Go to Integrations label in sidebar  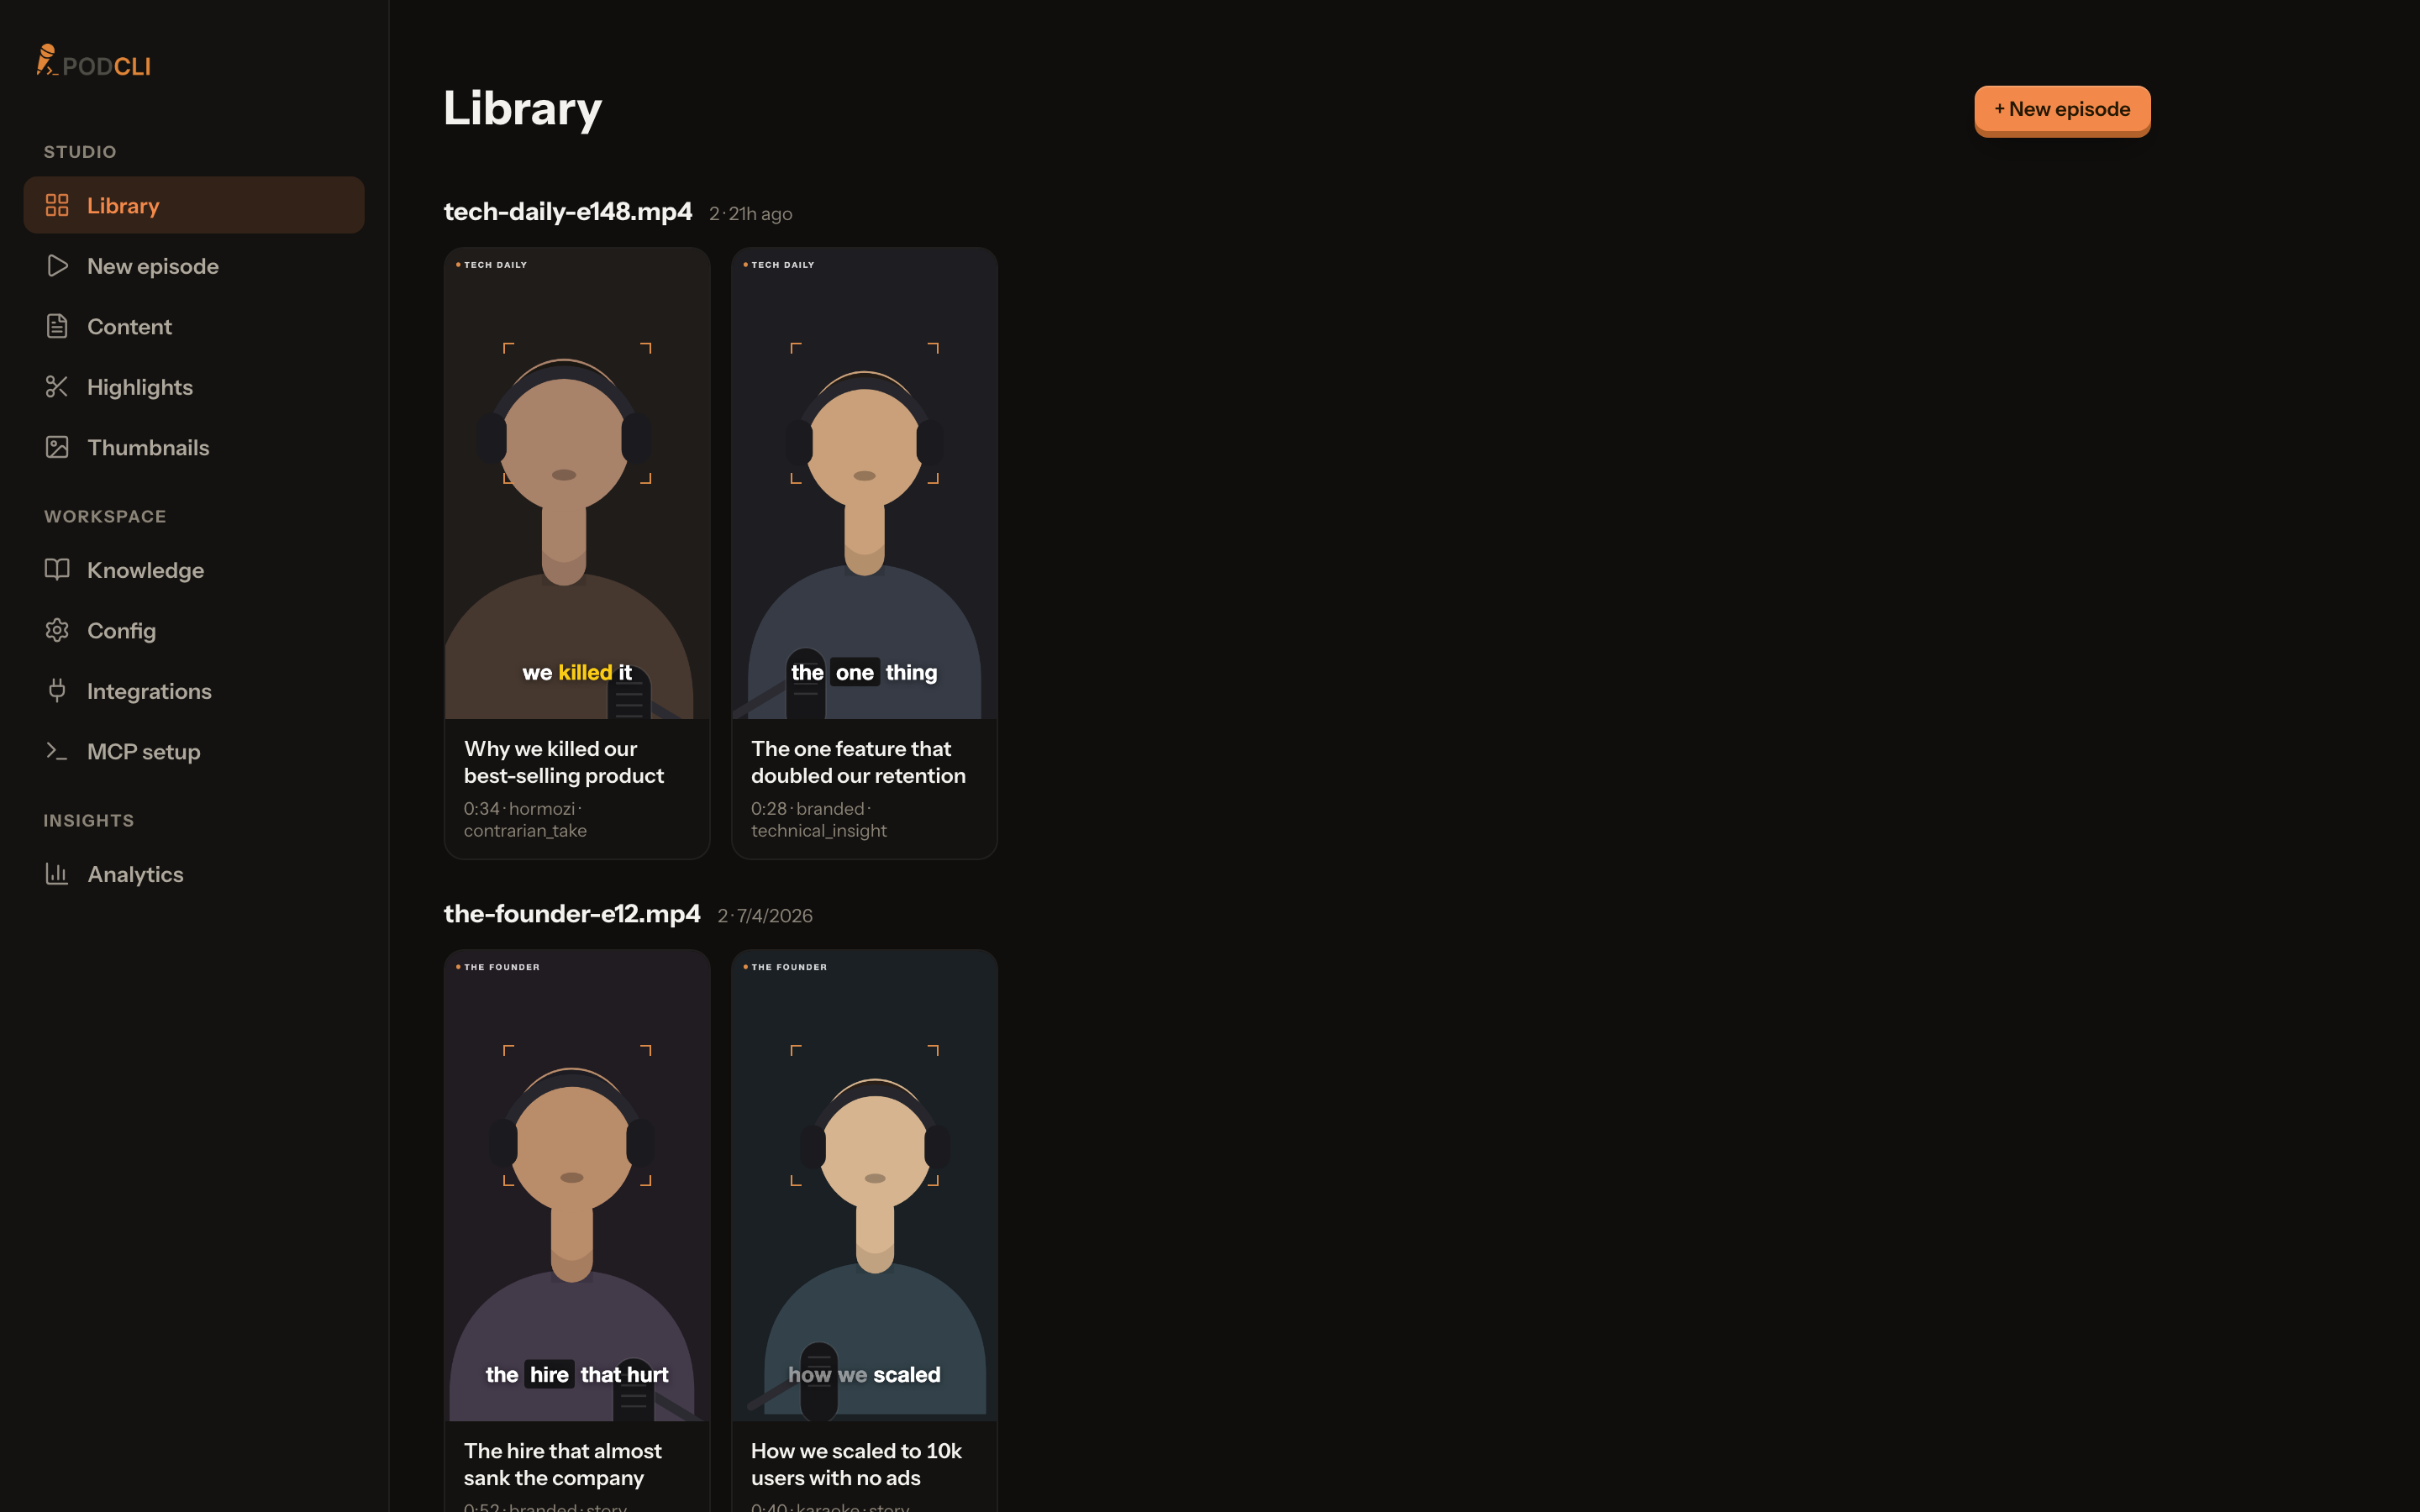(x=149, y=691)
